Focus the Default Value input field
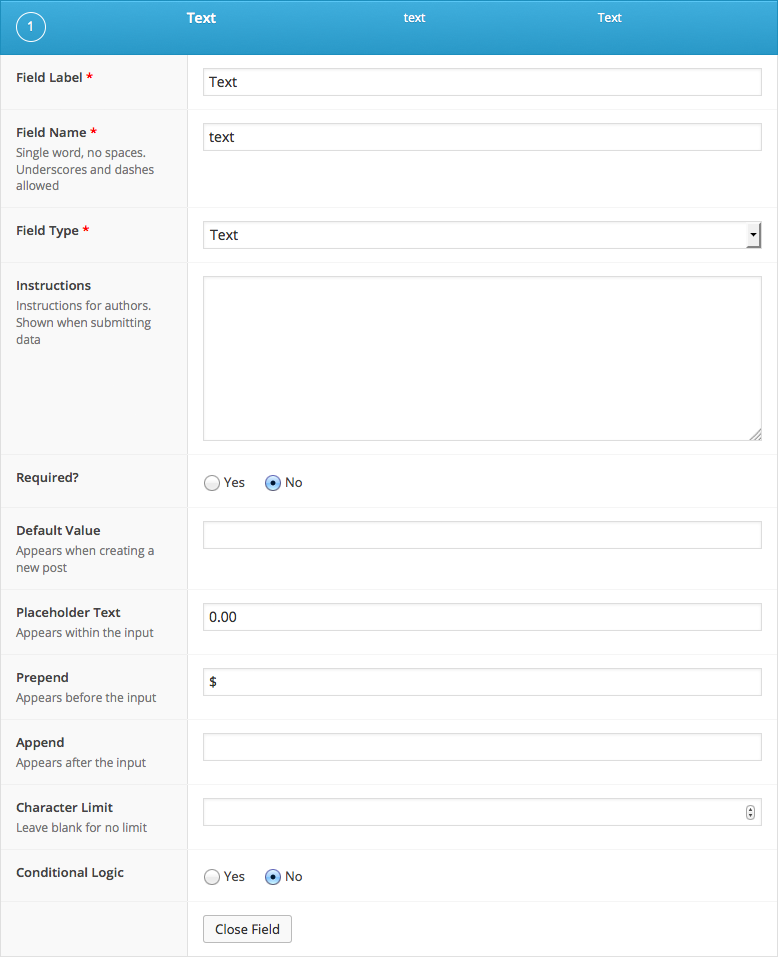 point(482,534)
